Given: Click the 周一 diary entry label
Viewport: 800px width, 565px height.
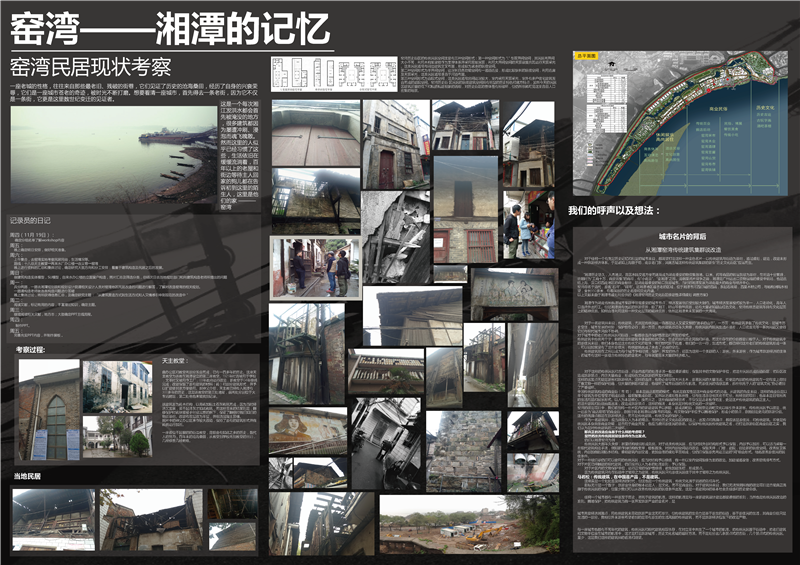Looking at the screenshot, I should (x=15, y=282).
